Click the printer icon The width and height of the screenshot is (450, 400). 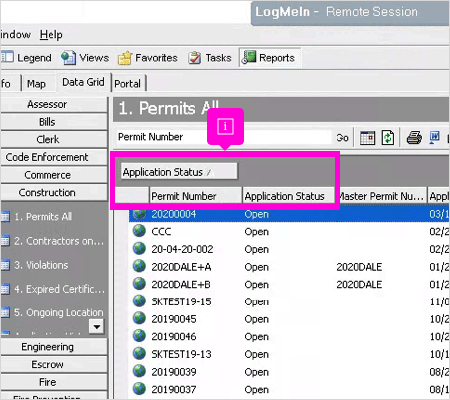coord(414,137)
